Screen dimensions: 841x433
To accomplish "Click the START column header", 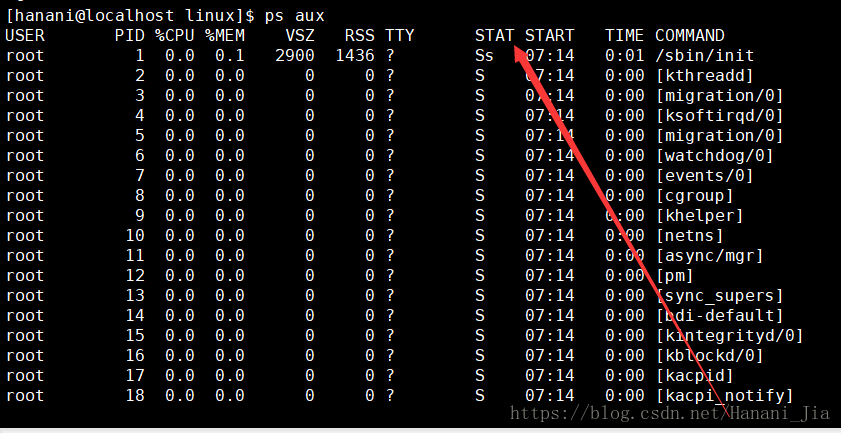I will [x=549, y=35].
